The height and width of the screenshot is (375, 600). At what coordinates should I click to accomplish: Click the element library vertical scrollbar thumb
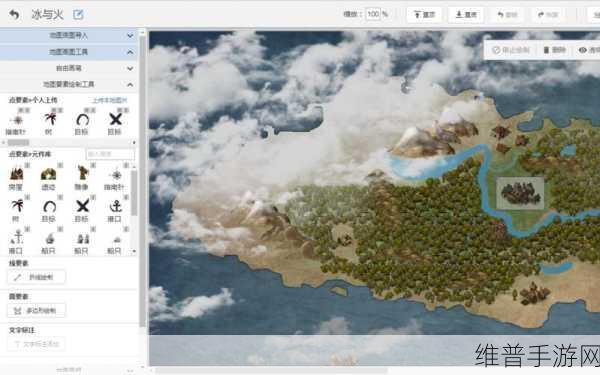click(x=134, y=193)
